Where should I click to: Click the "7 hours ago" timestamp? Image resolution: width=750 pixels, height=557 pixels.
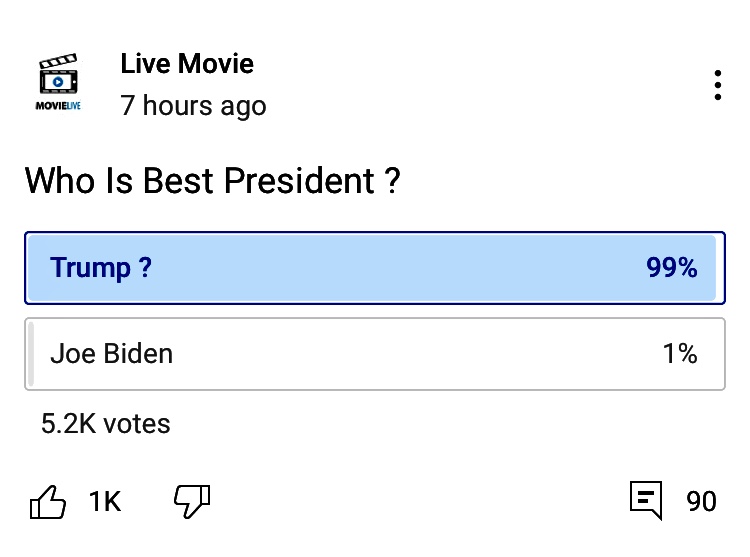click(x=193, y=106)
